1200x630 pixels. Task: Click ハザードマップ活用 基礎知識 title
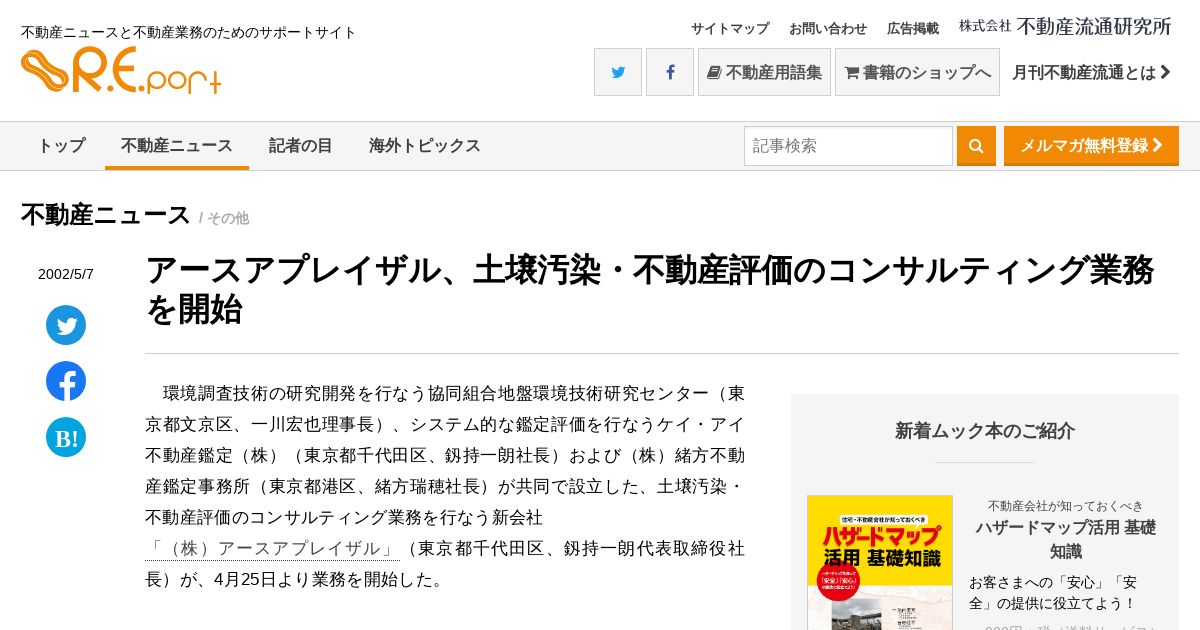(x=1065, y=539)
